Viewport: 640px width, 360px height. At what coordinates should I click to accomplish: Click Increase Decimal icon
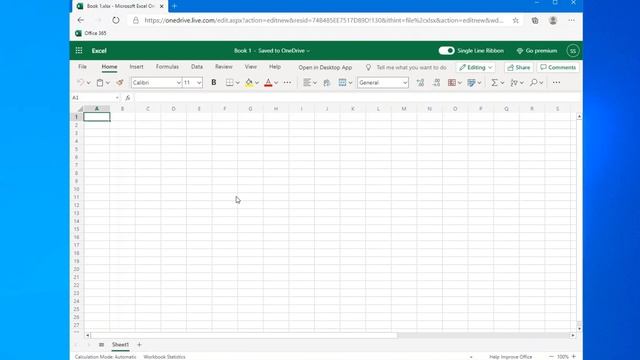click(420, 82)
